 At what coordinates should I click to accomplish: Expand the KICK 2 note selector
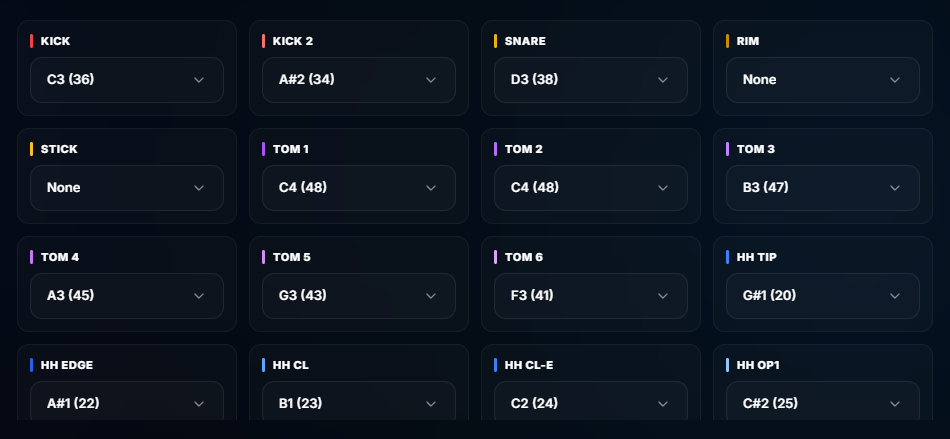[359, 80]
